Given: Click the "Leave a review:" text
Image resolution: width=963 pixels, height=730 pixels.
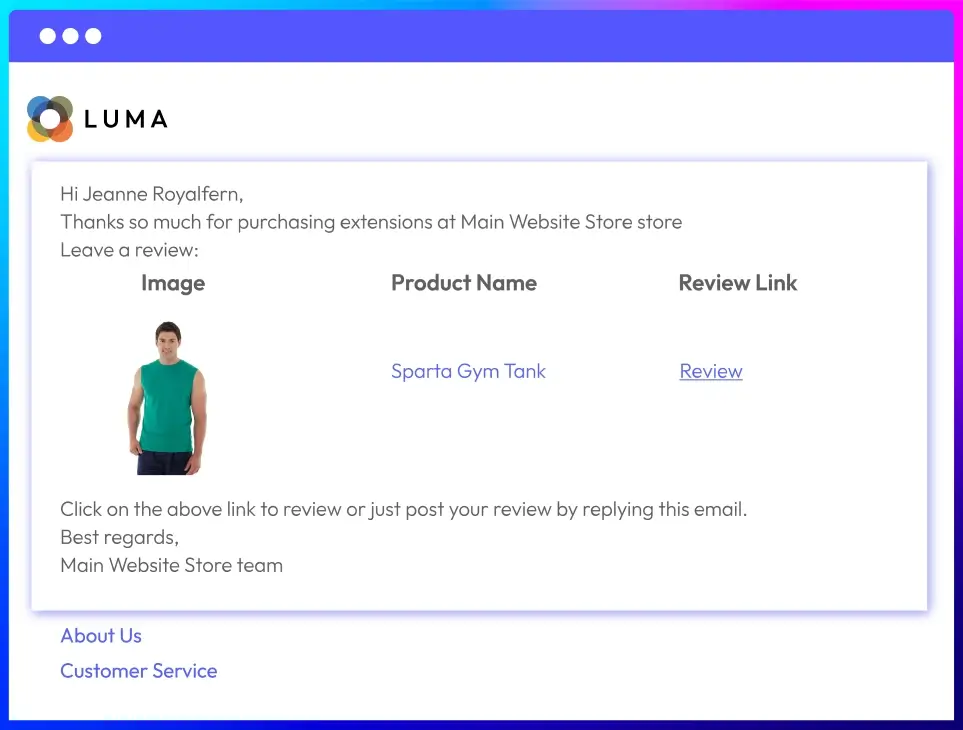Looking at the screenshot, I should tap(130, 250).
